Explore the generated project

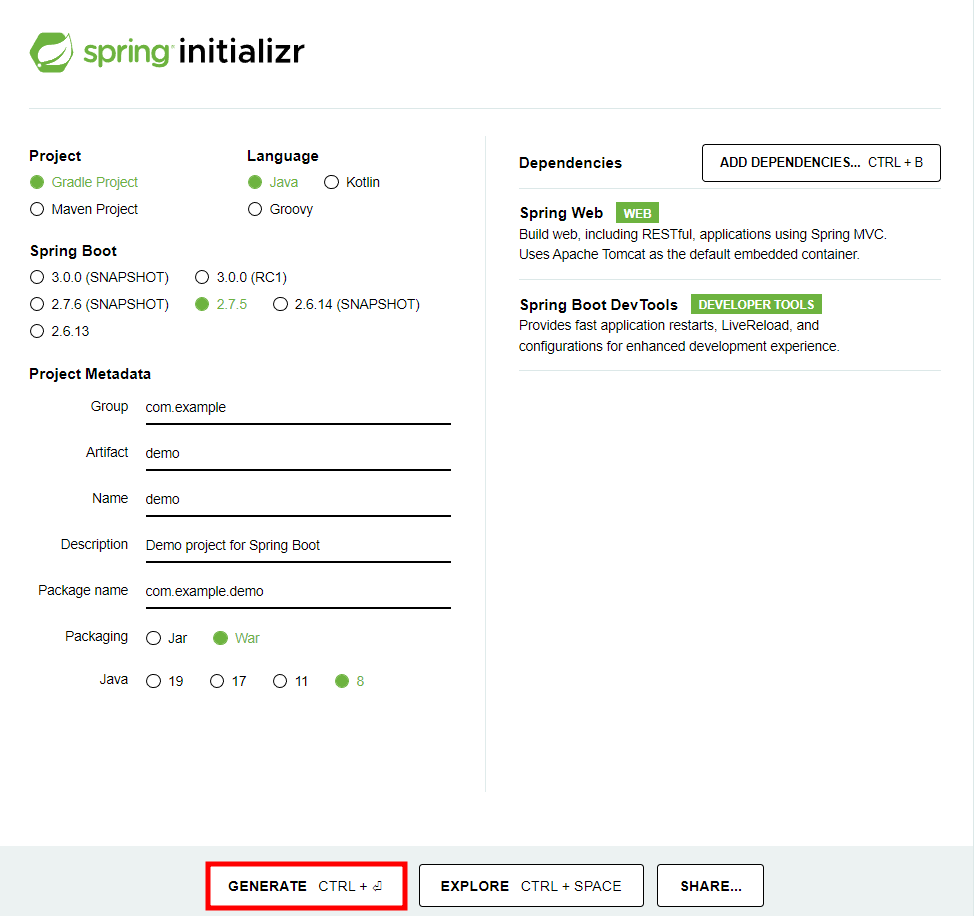click(x=531, y=886)
